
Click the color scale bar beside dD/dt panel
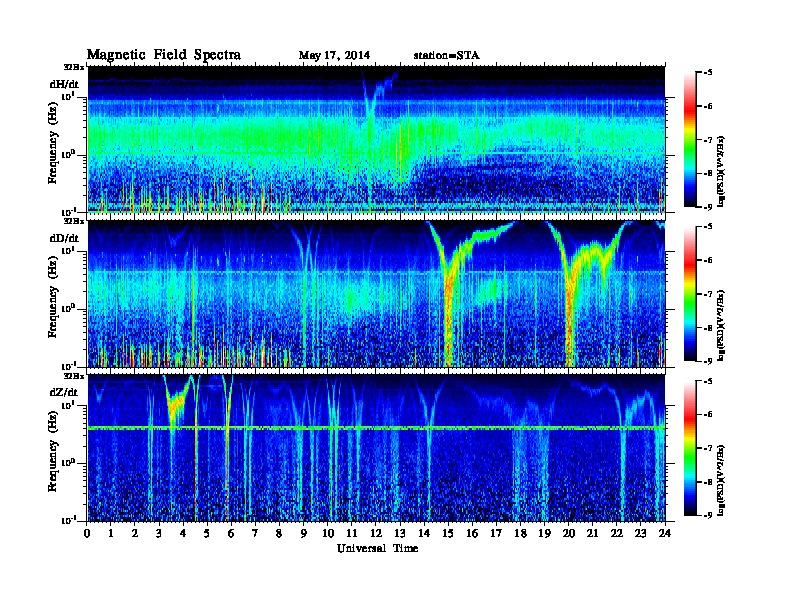click(x=689, y=294)
